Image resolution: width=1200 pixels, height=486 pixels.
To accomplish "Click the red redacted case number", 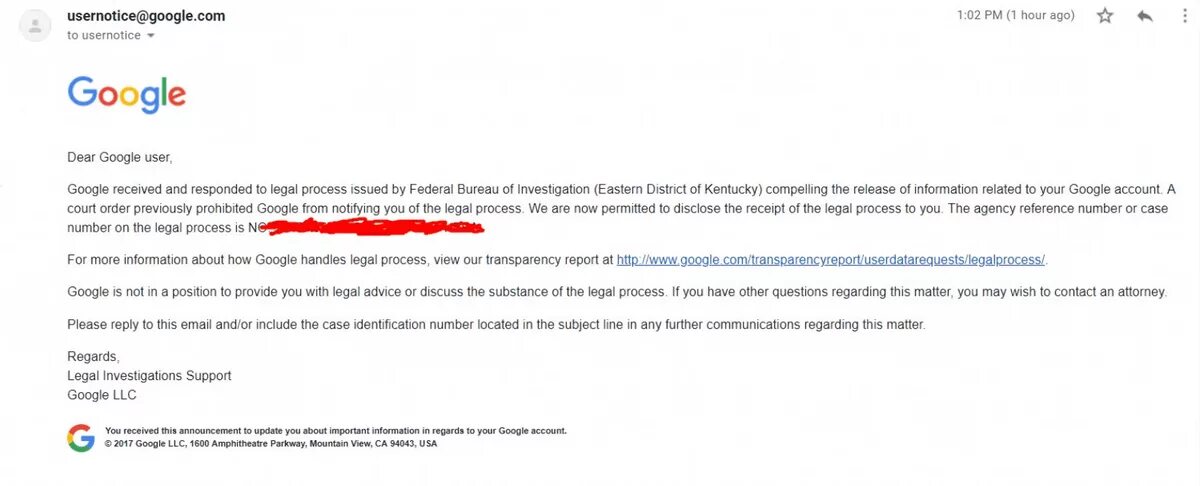I will pos(372,227).
